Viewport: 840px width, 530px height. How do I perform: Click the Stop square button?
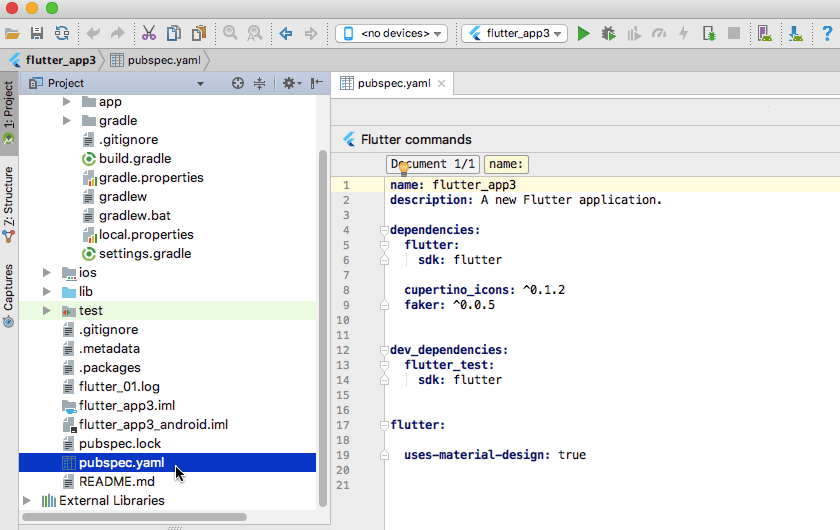pyautogui.click(x=734, y=34)
